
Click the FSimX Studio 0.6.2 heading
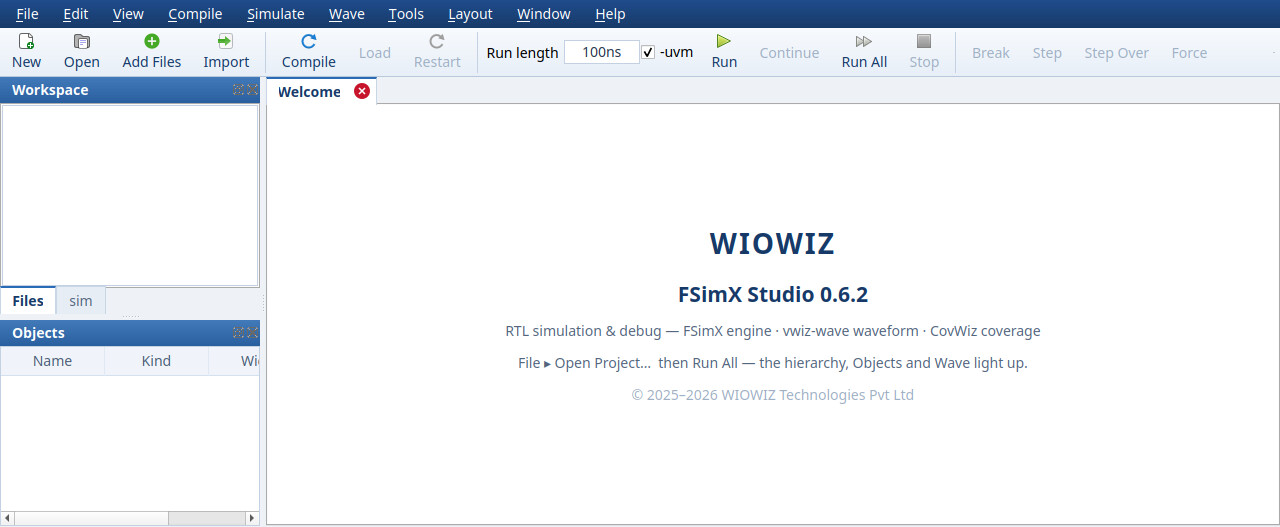pyautogui.click(x=773, y=295)
